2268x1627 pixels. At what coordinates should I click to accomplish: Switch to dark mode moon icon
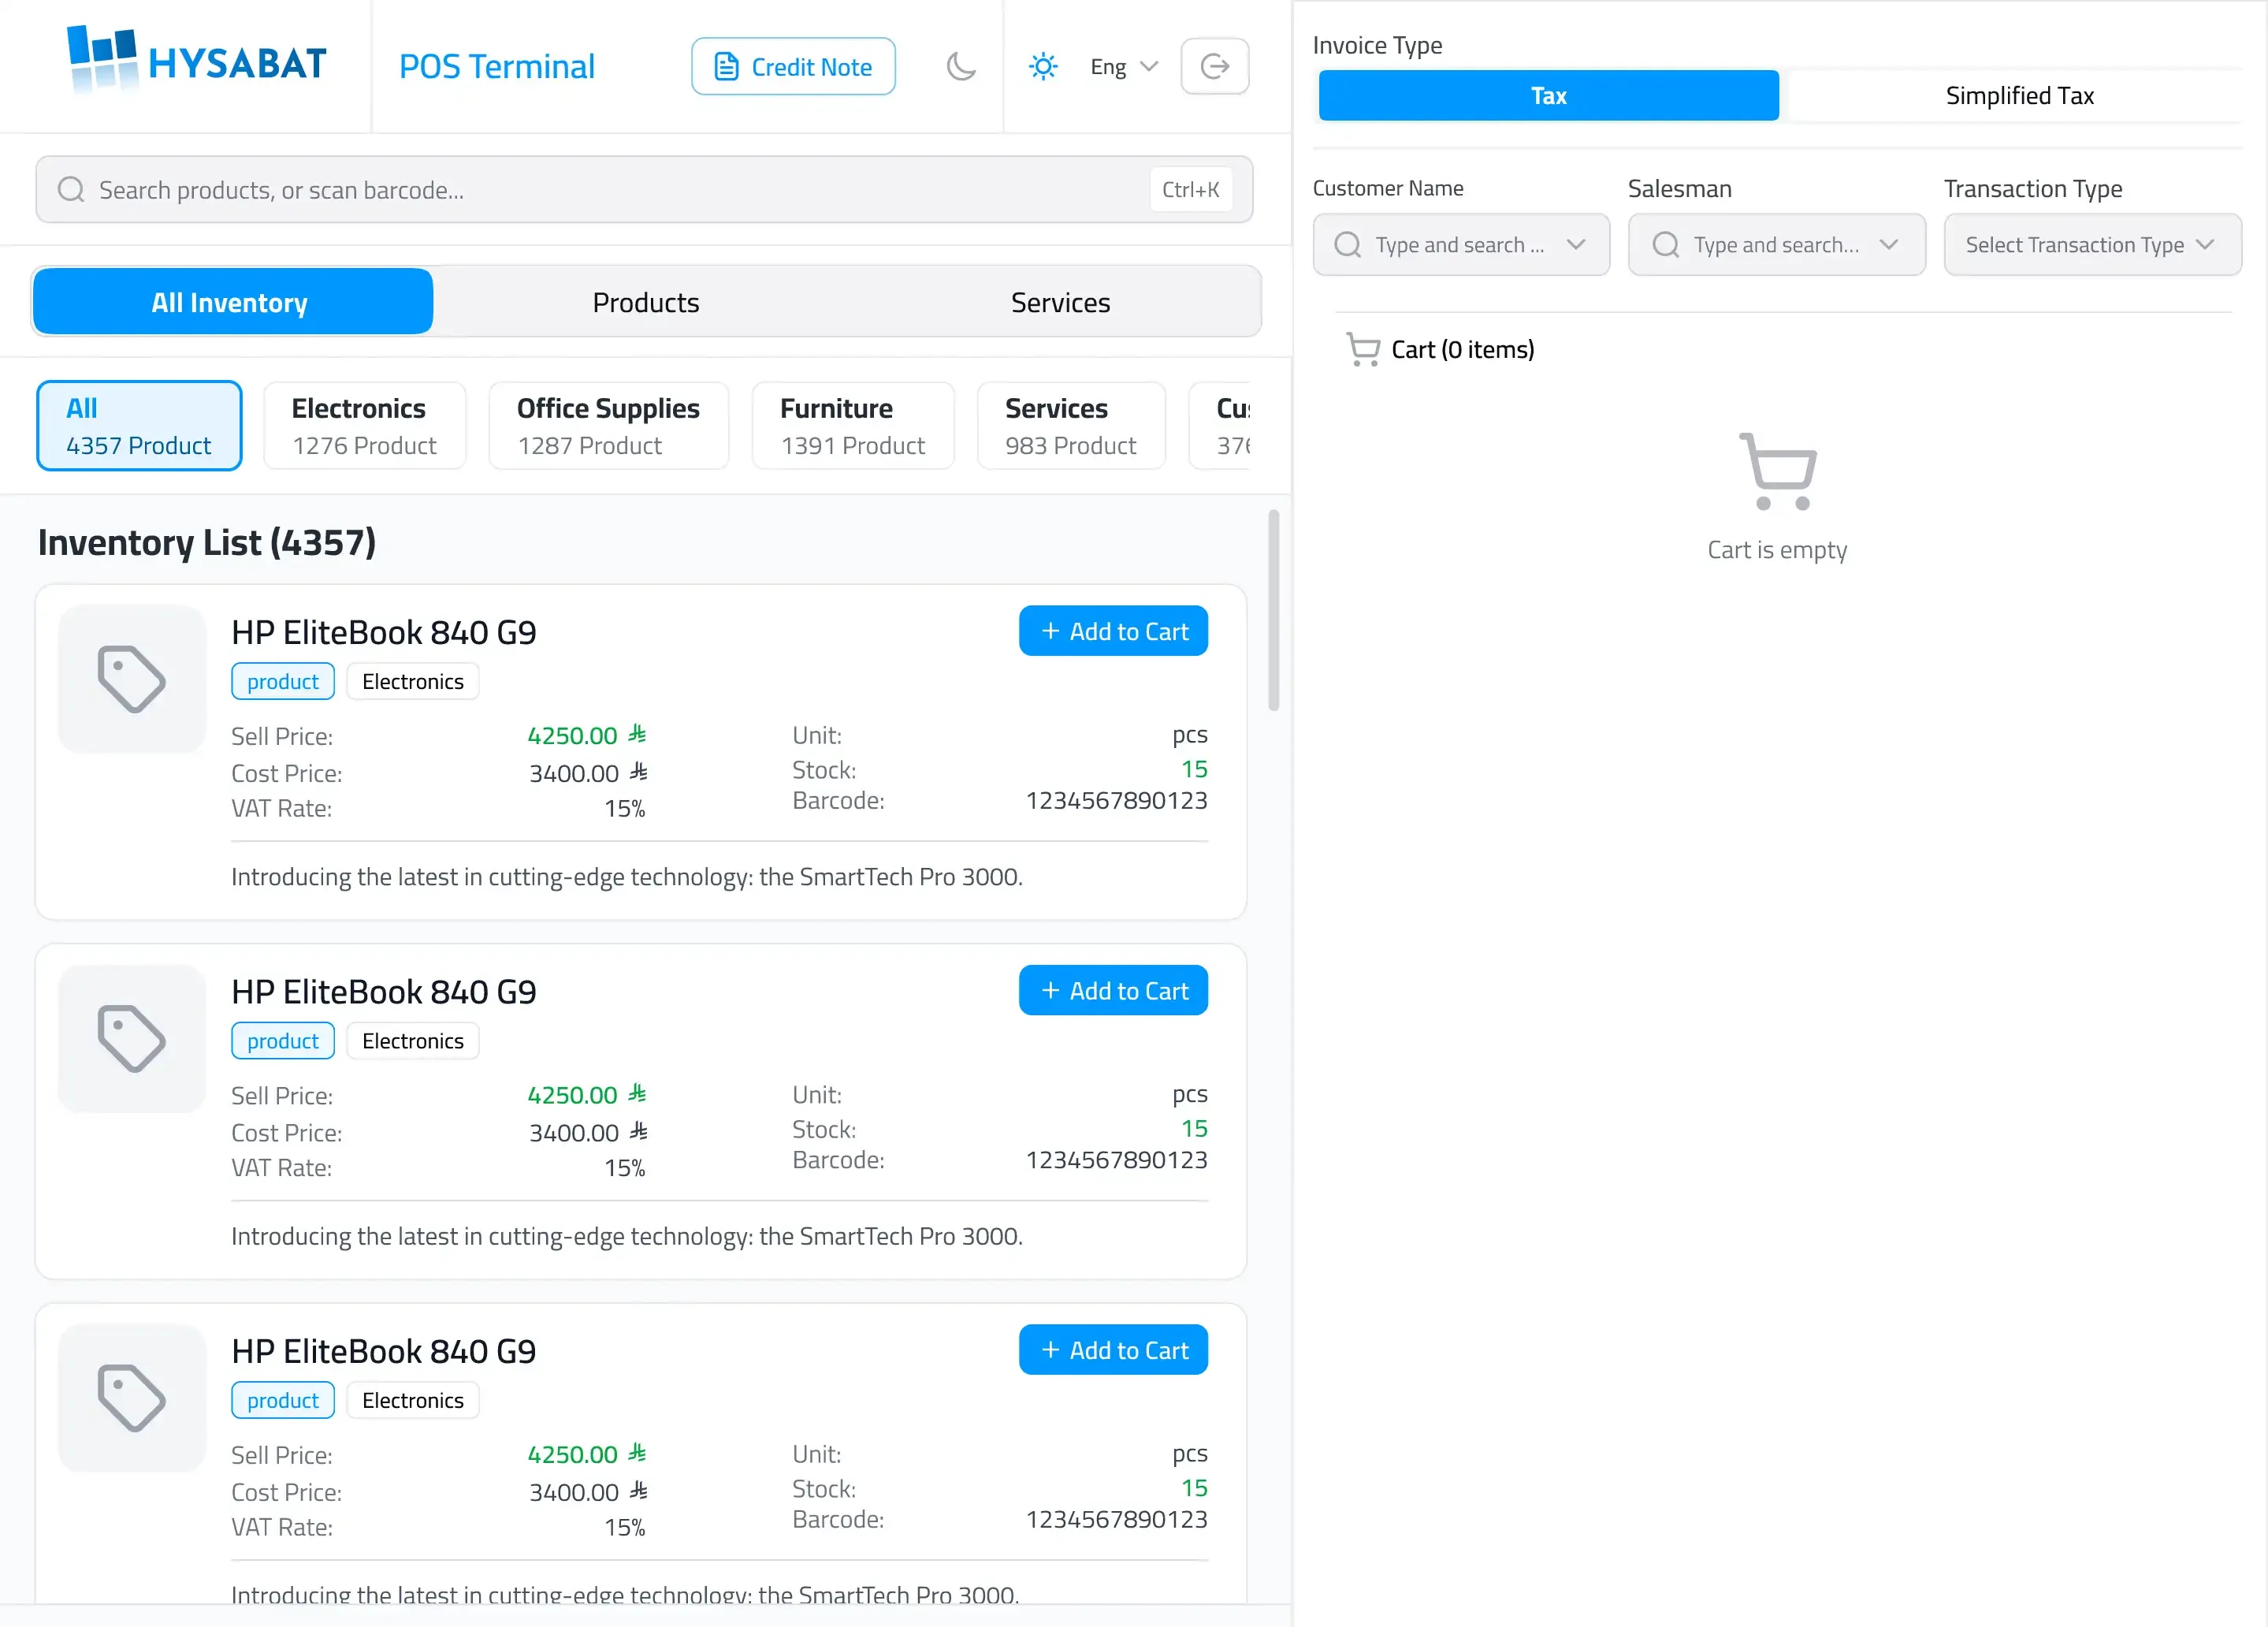pos(961,67)
